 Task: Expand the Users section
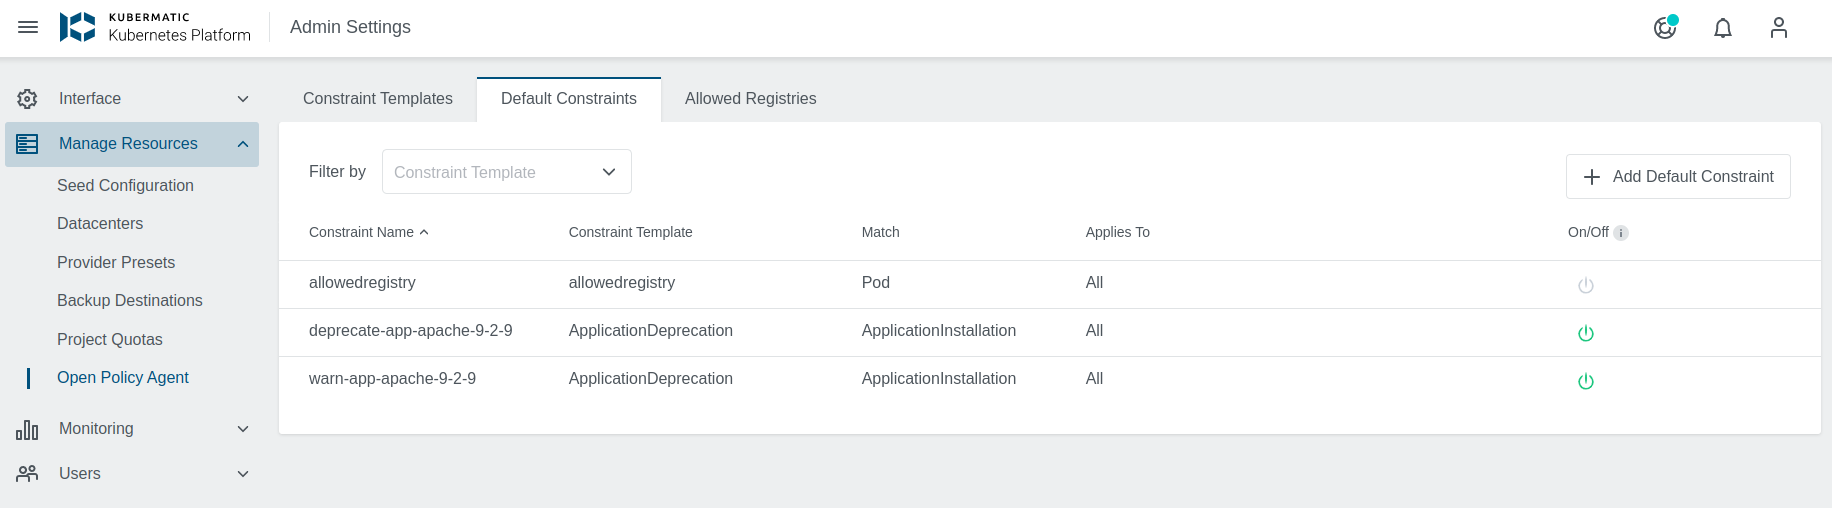point(242,474)
